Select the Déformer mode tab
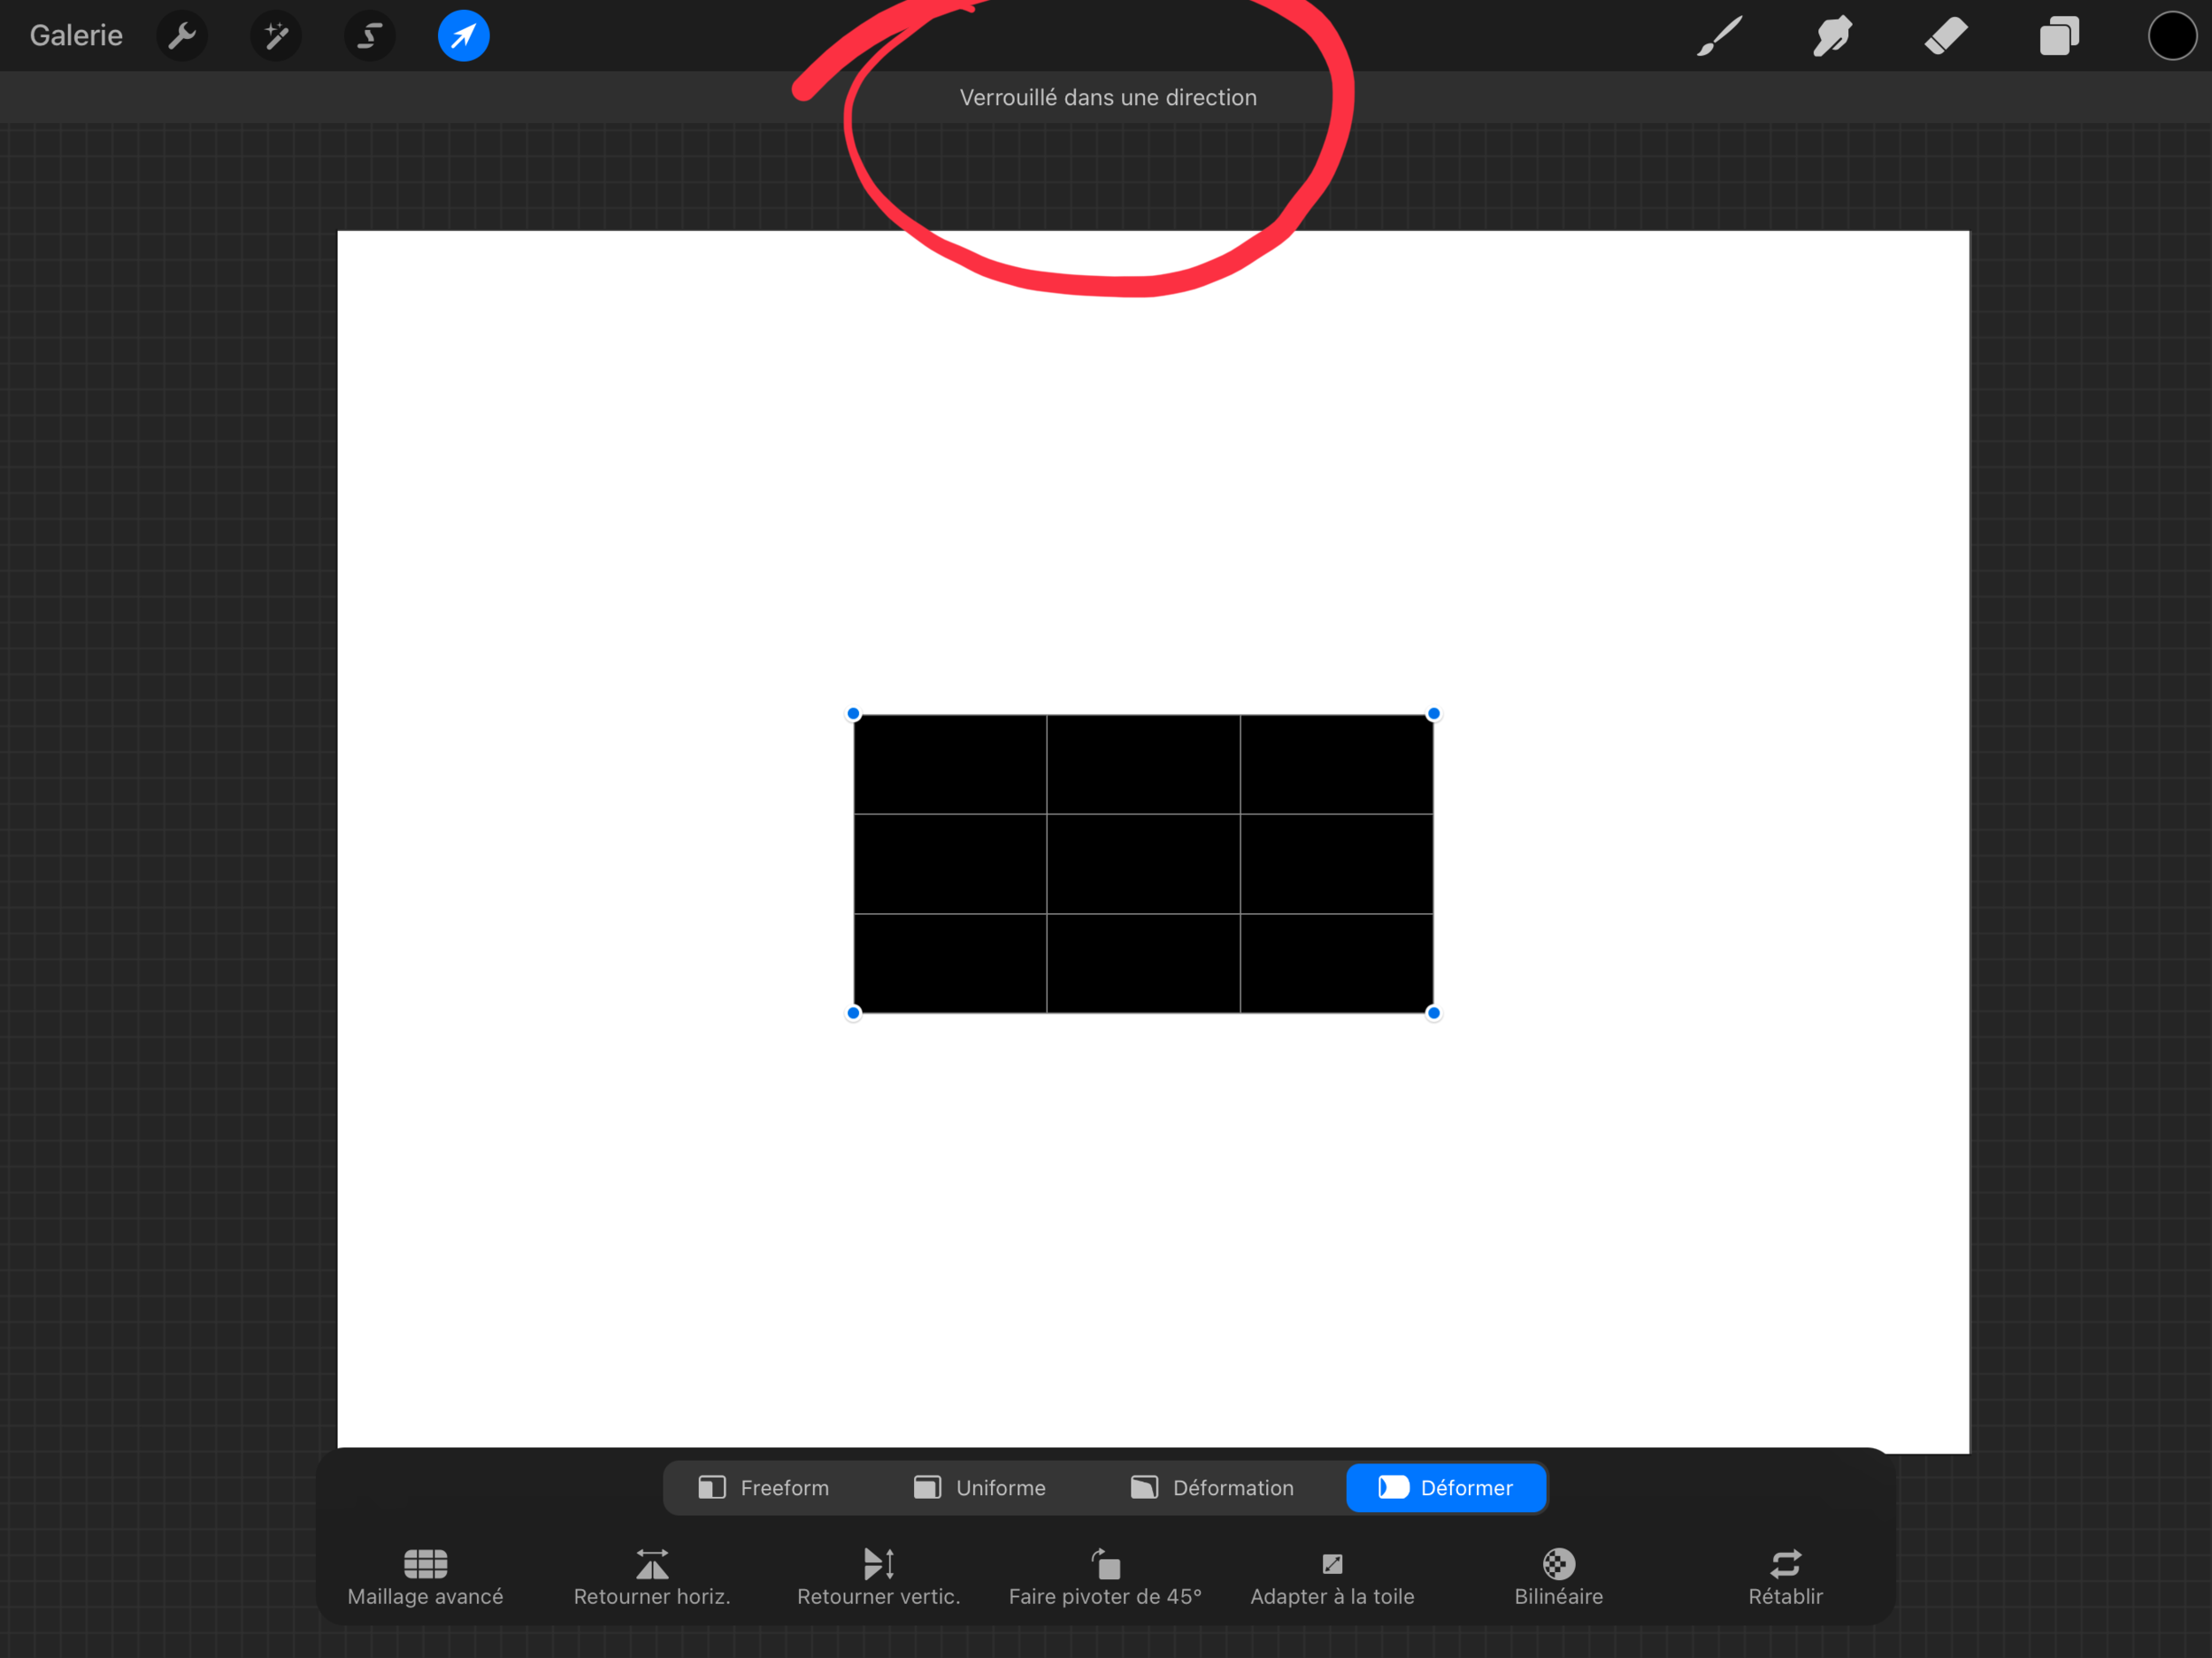The image size is (2212, 1658). point(1446,1487)
